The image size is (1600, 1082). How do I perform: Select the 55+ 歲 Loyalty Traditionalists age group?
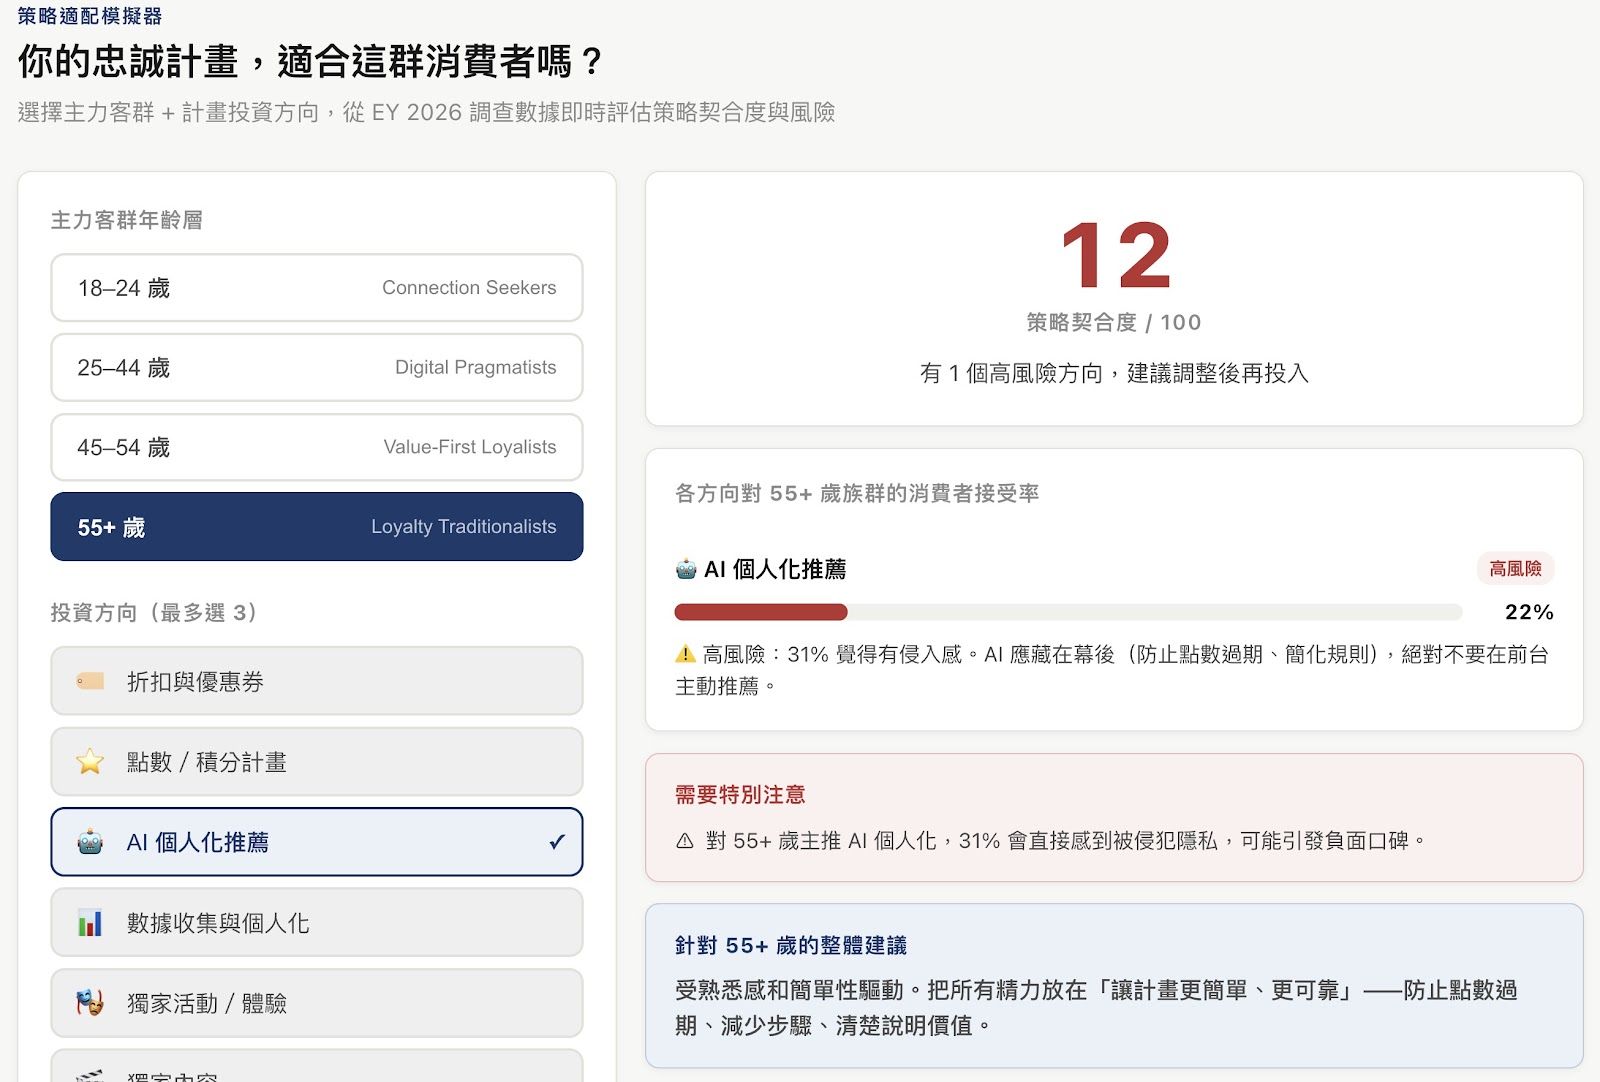317,527
